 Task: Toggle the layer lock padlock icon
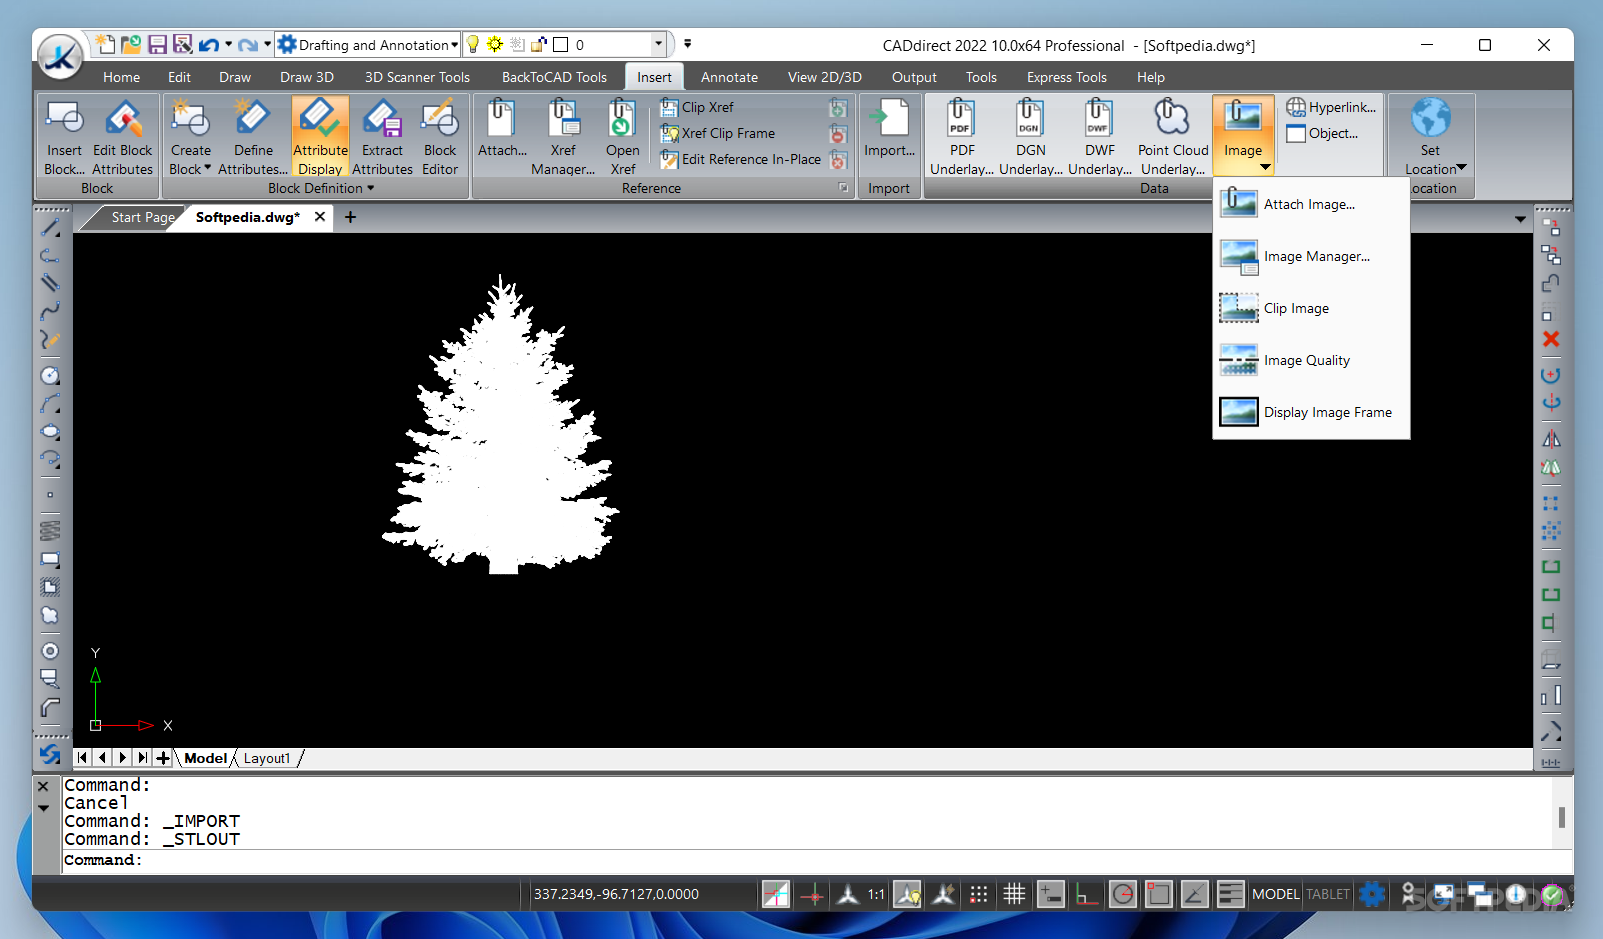point(539,44)
